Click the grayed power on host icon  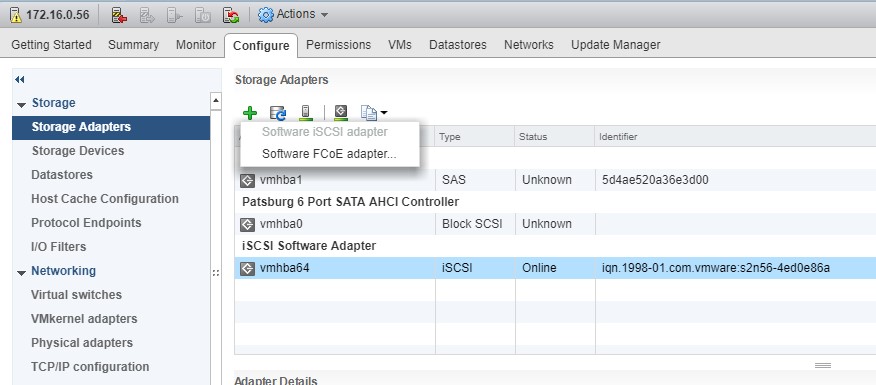coord(175,15)
